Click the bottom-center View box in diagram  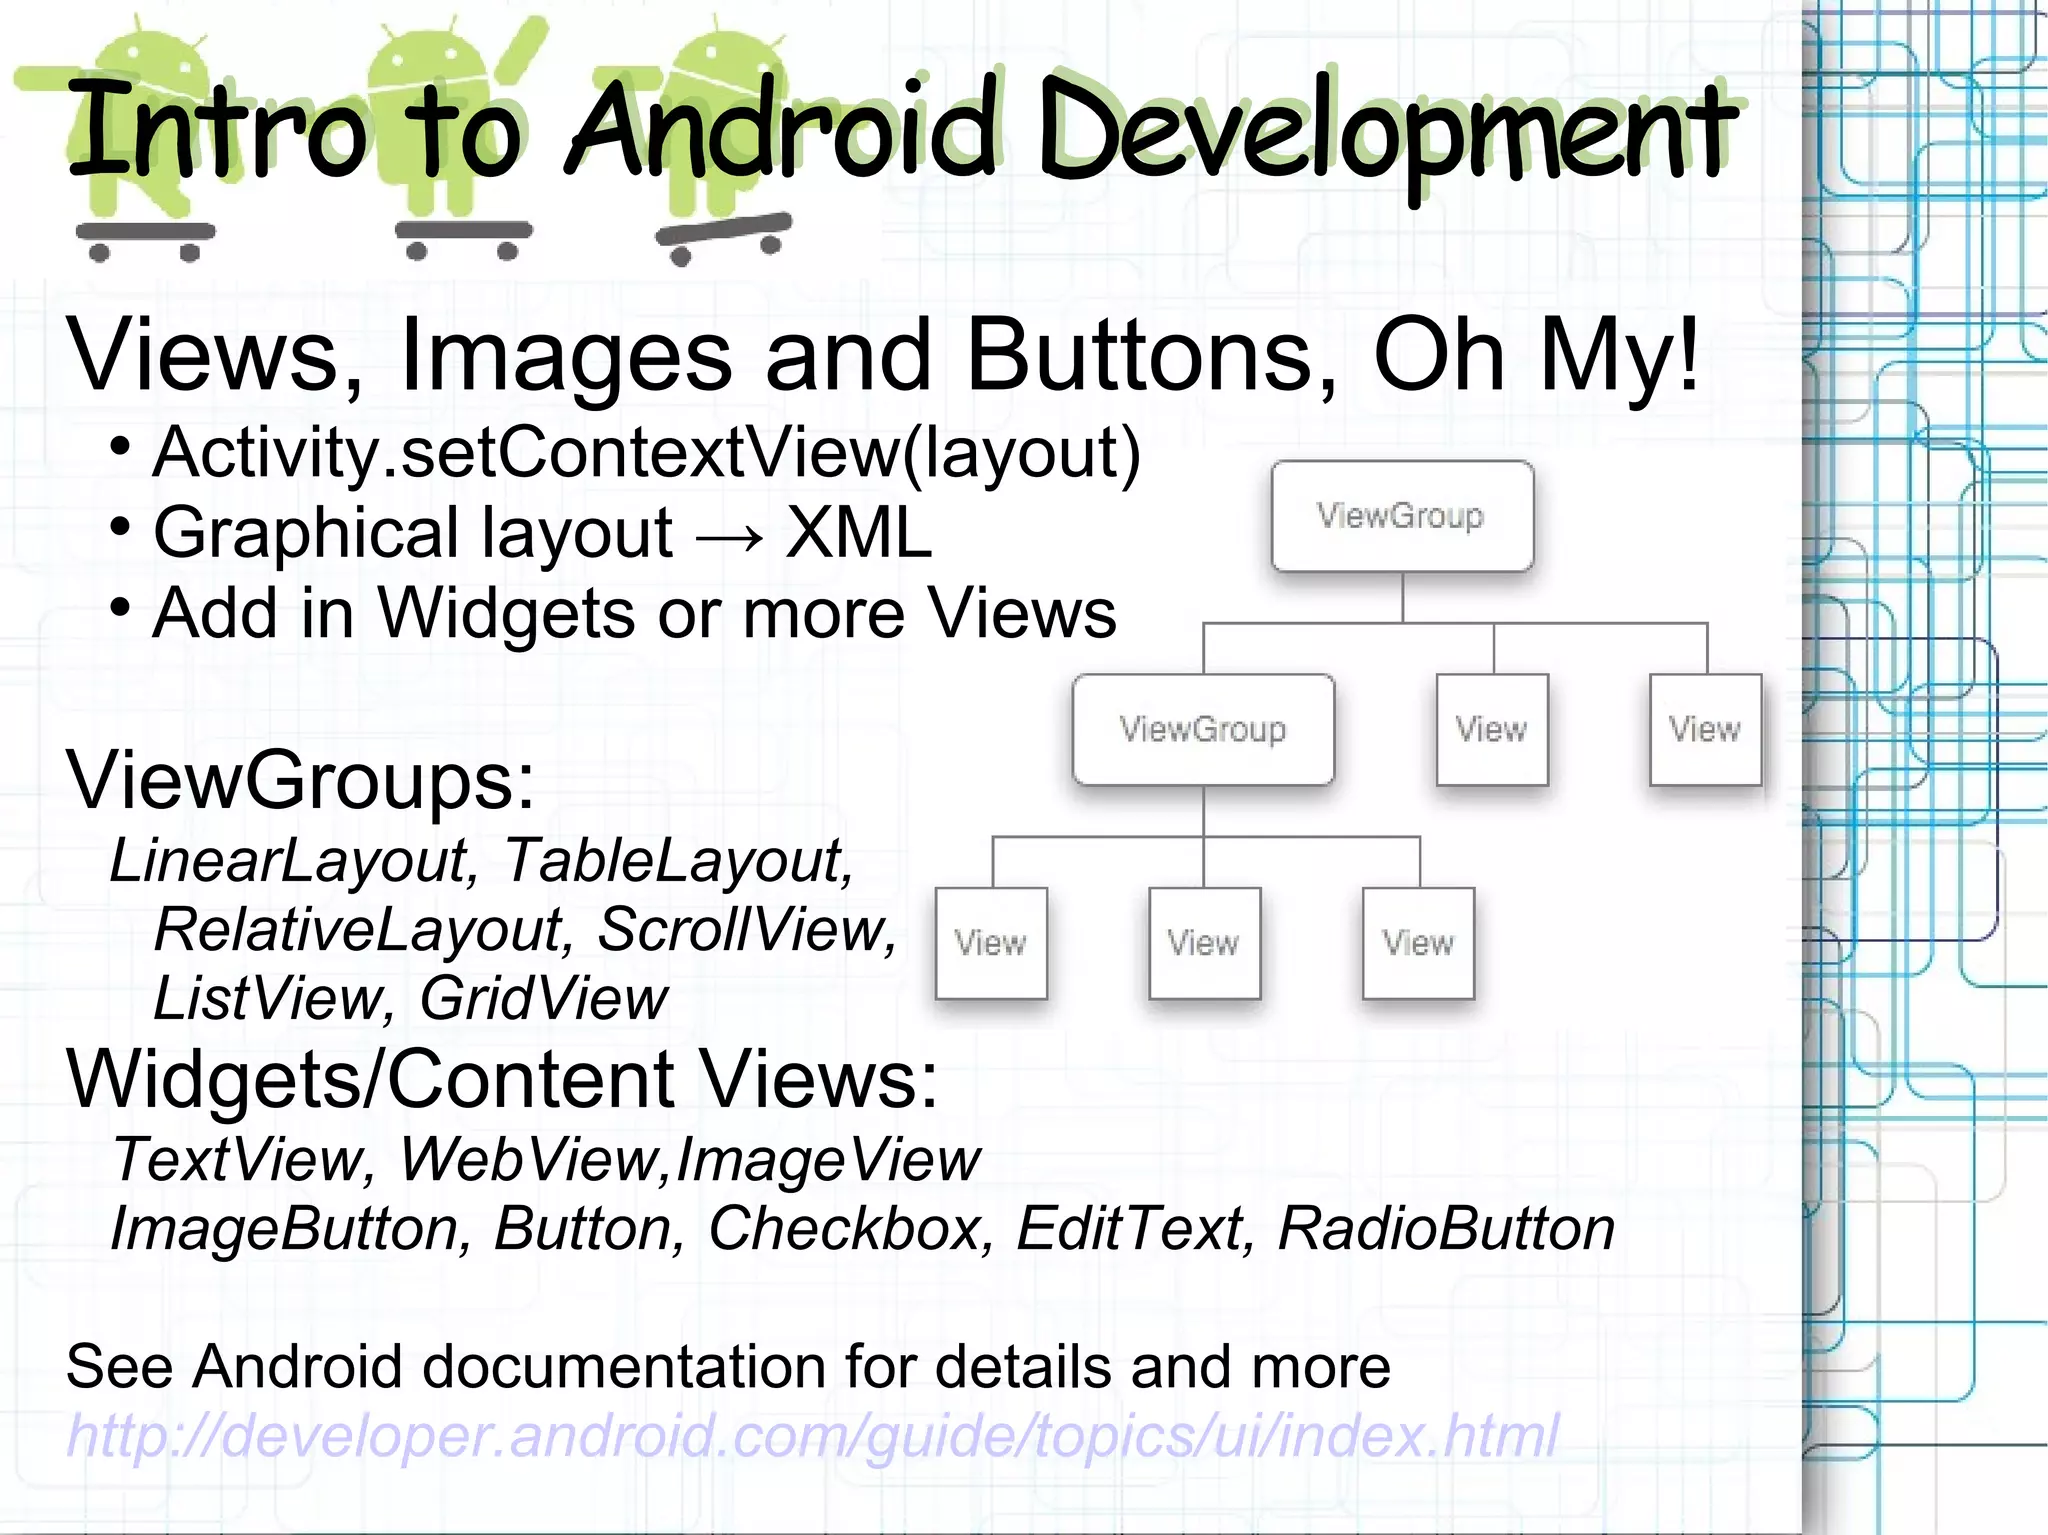click(x=1204, y=943)
